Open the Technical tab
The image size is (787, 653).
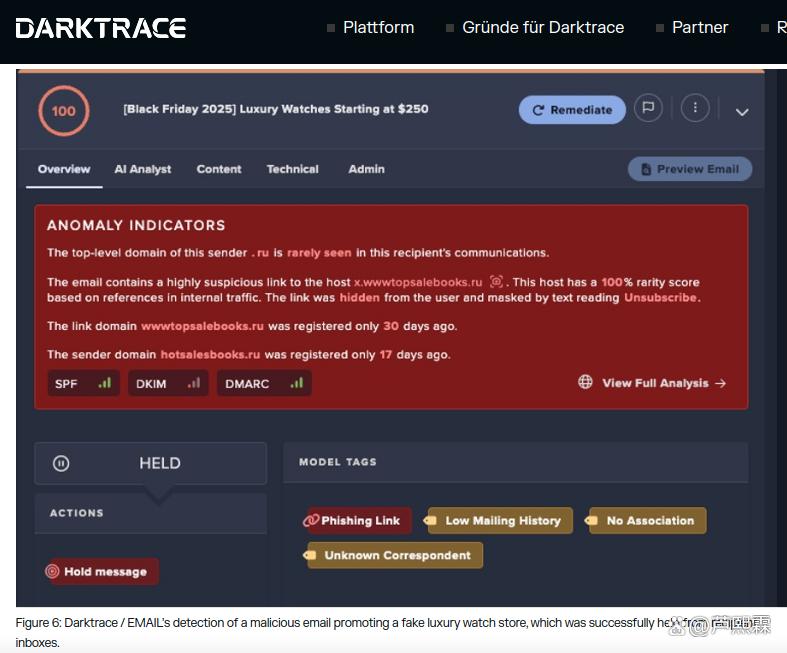293,169
